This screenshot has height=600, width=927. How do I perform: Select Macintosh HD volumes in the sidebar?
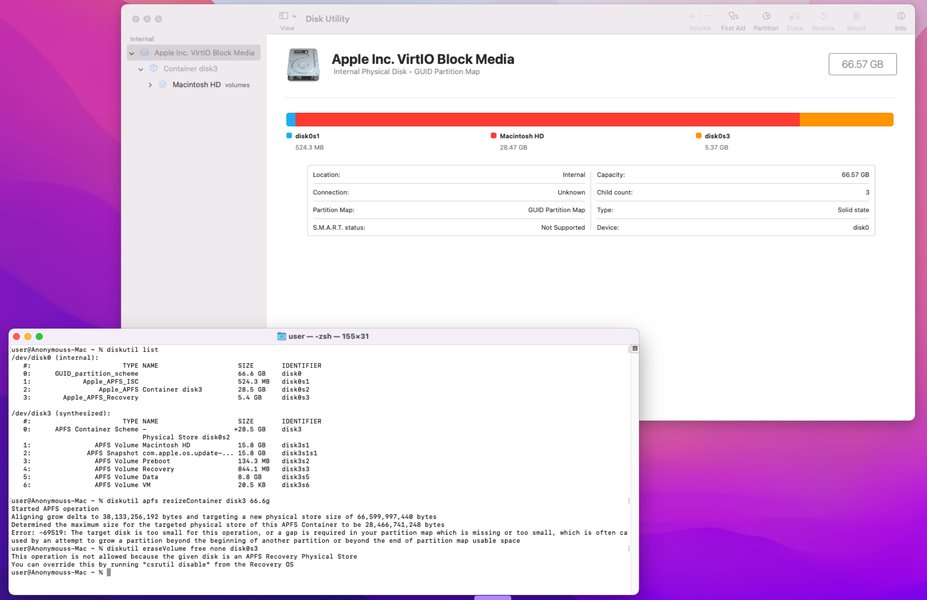tap(194, 85)
